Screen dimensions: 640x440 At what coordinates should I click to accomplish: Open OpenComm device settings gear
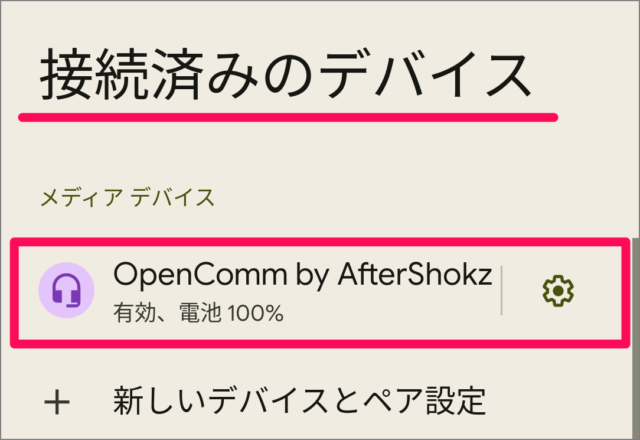(x=558, y=291)
